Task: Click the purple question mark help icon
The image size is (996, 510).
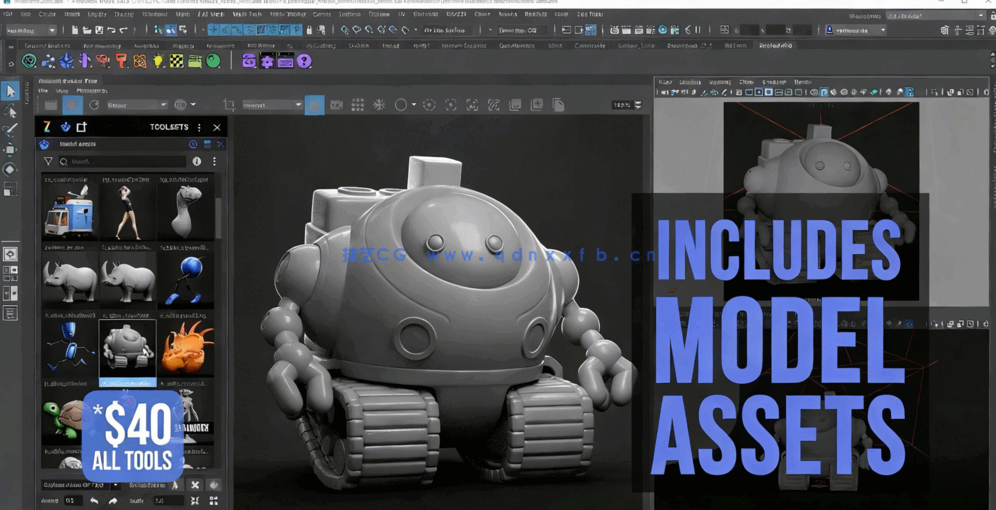Action: [x=304, y=61]
